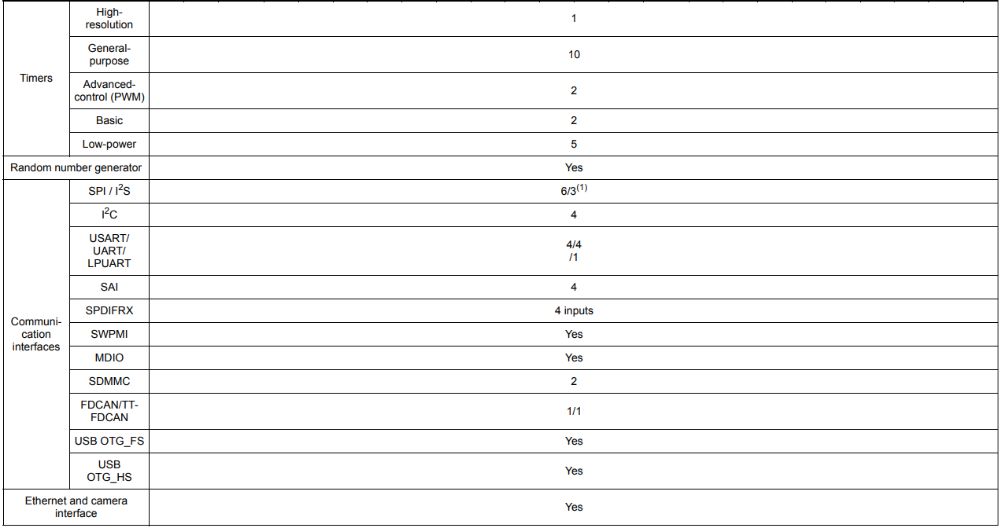
Task: Click the Ethernet and camera interface label
Action: point(76,506)
